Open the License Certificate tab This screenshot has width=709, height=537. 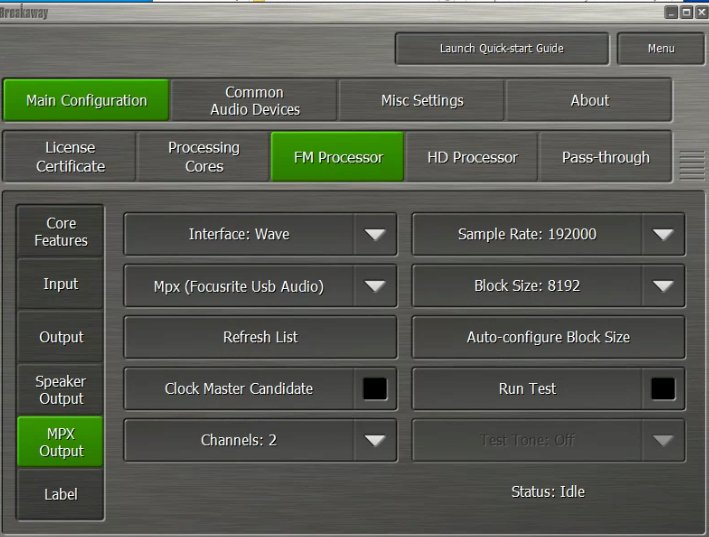tap(70, 157)
